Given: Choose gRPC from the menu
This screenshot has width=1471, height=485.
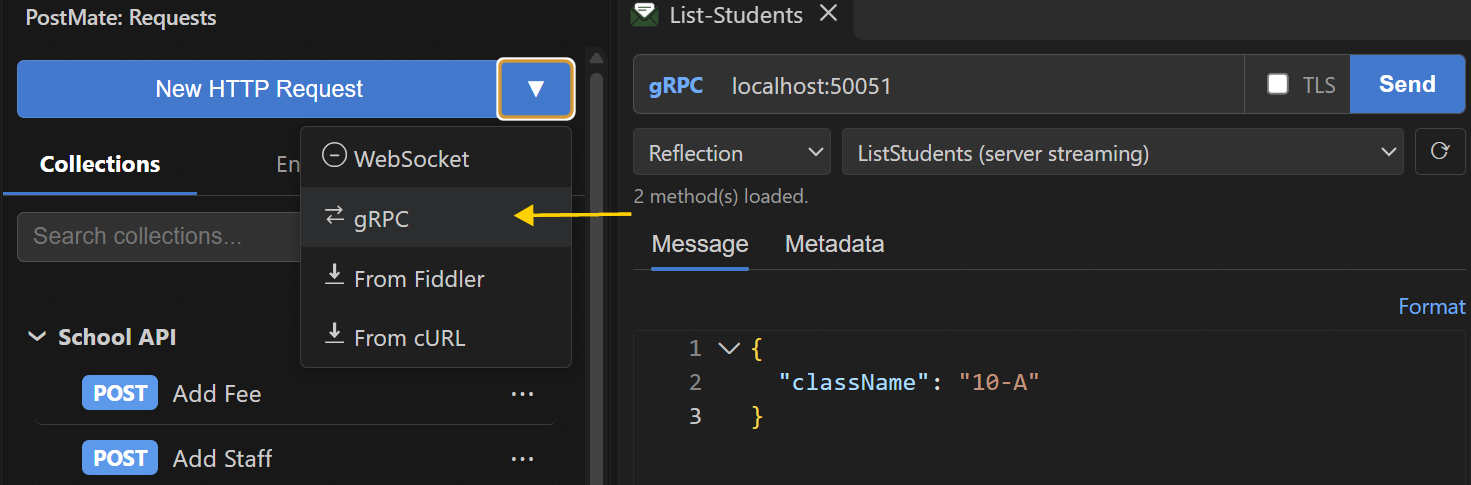Looking at the screenshot, I should coord(436,217).
